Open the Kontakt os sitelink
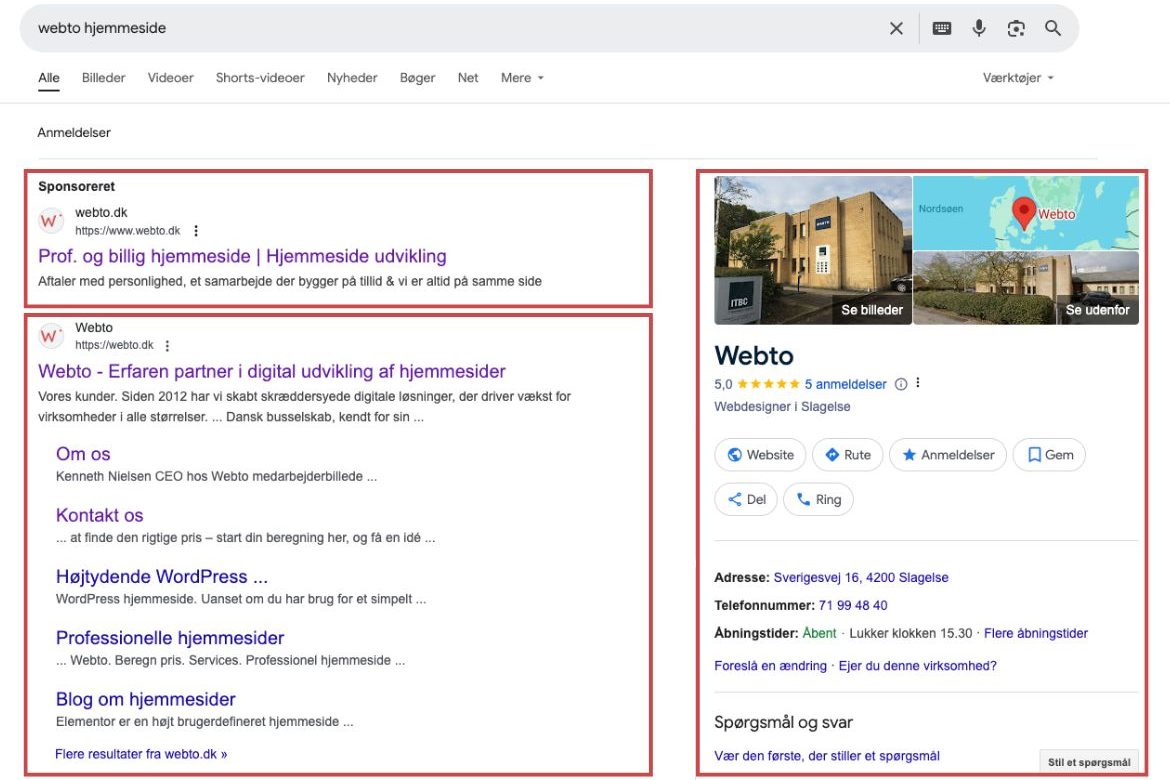This screenshot has height=780, width=1170. 99,515
